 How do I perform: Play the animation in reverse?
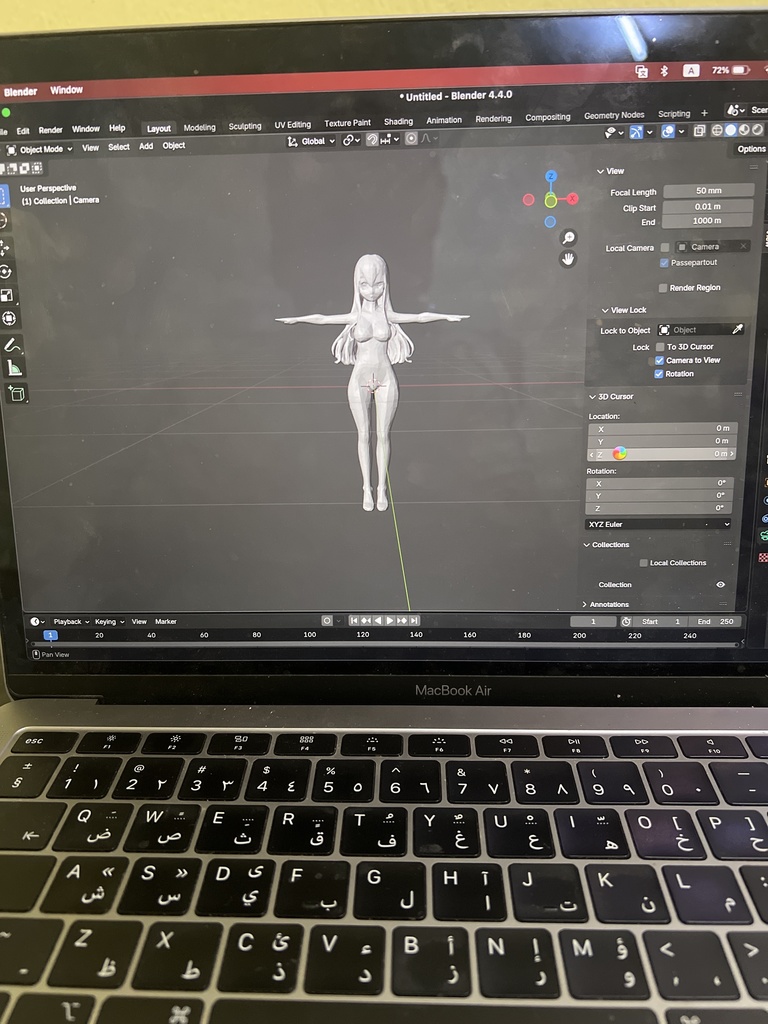(x=377, y=620)
